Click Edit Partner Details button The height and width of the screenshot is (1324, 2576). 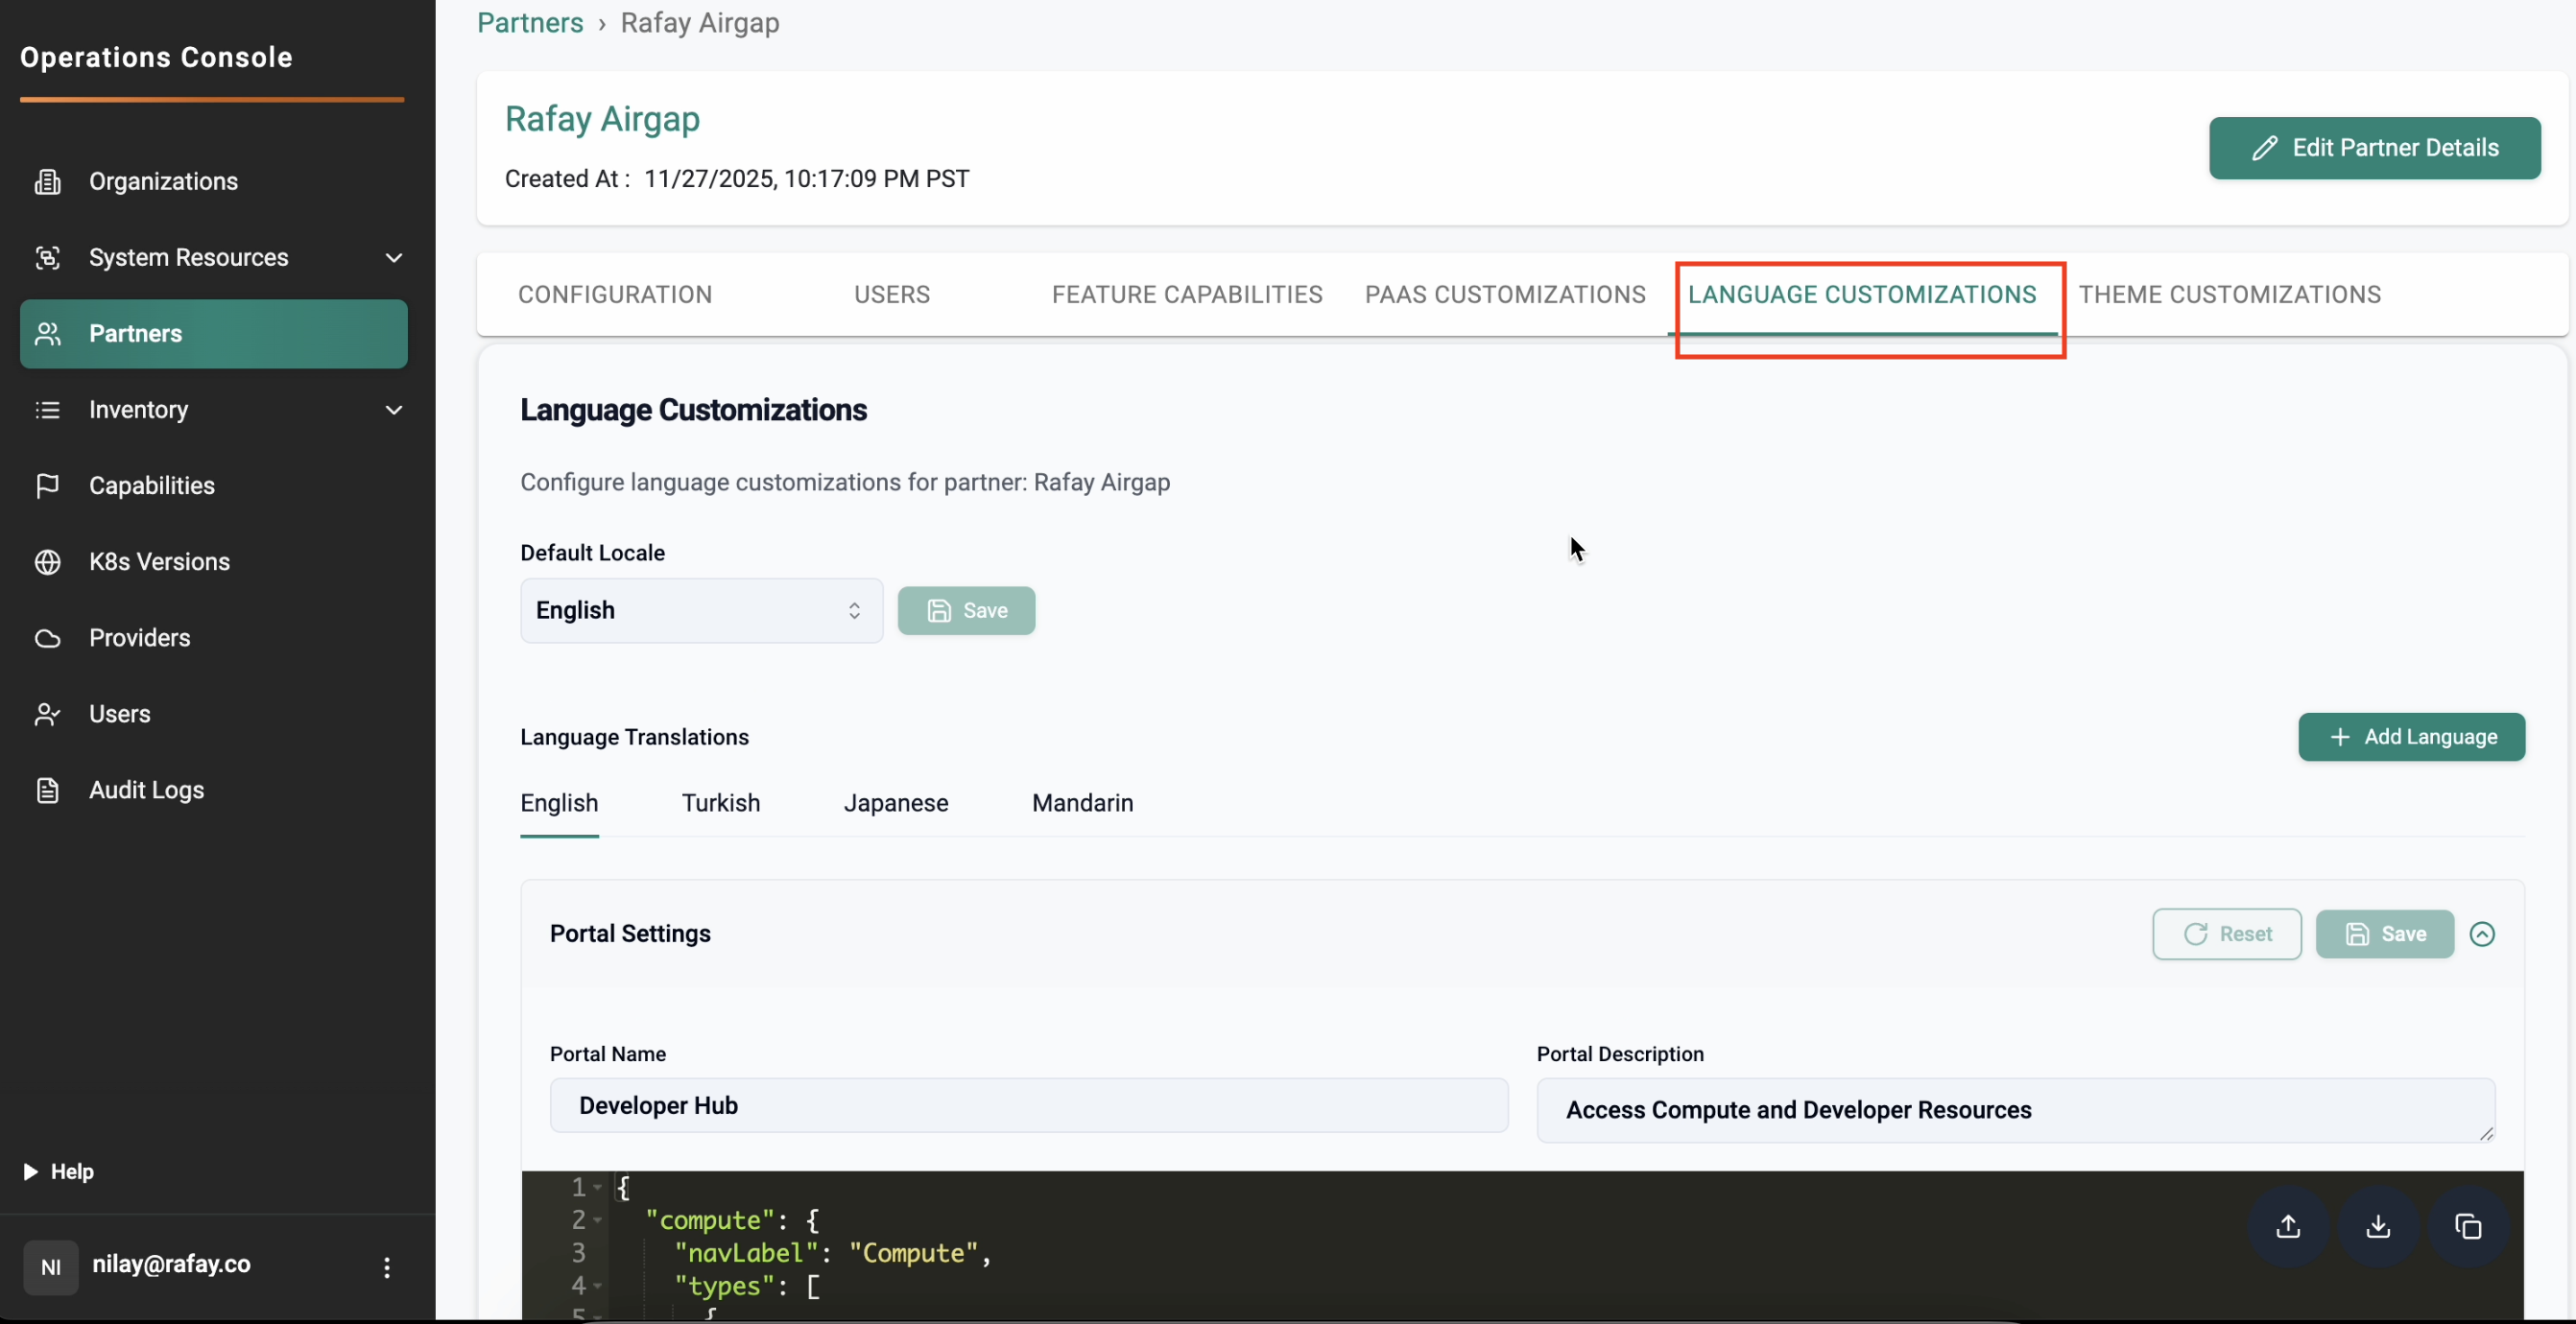[2374, 148]
